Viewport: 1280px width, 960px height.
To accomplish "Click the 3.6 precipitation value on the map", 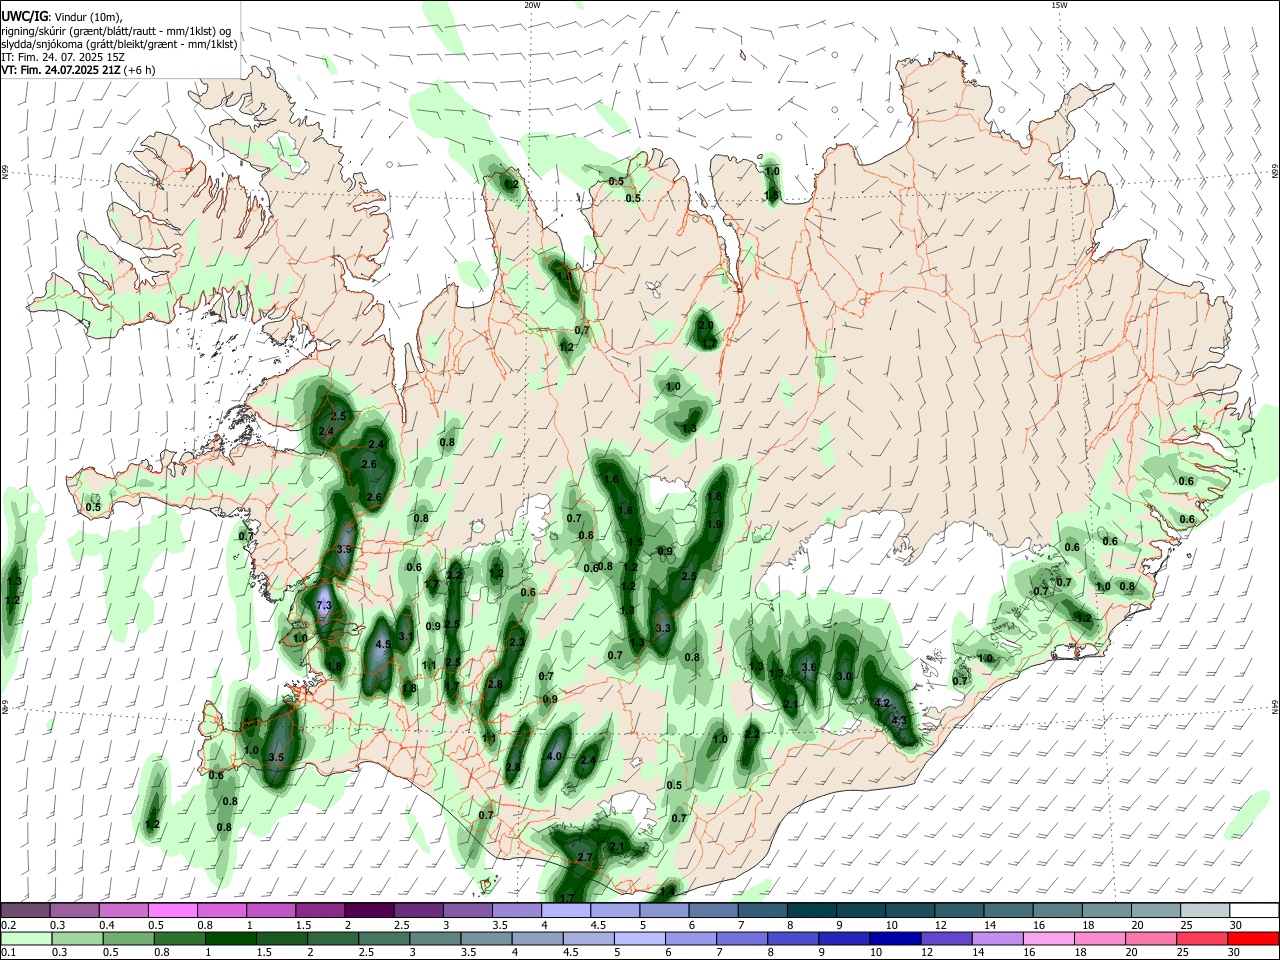I will tap(810, 667).
